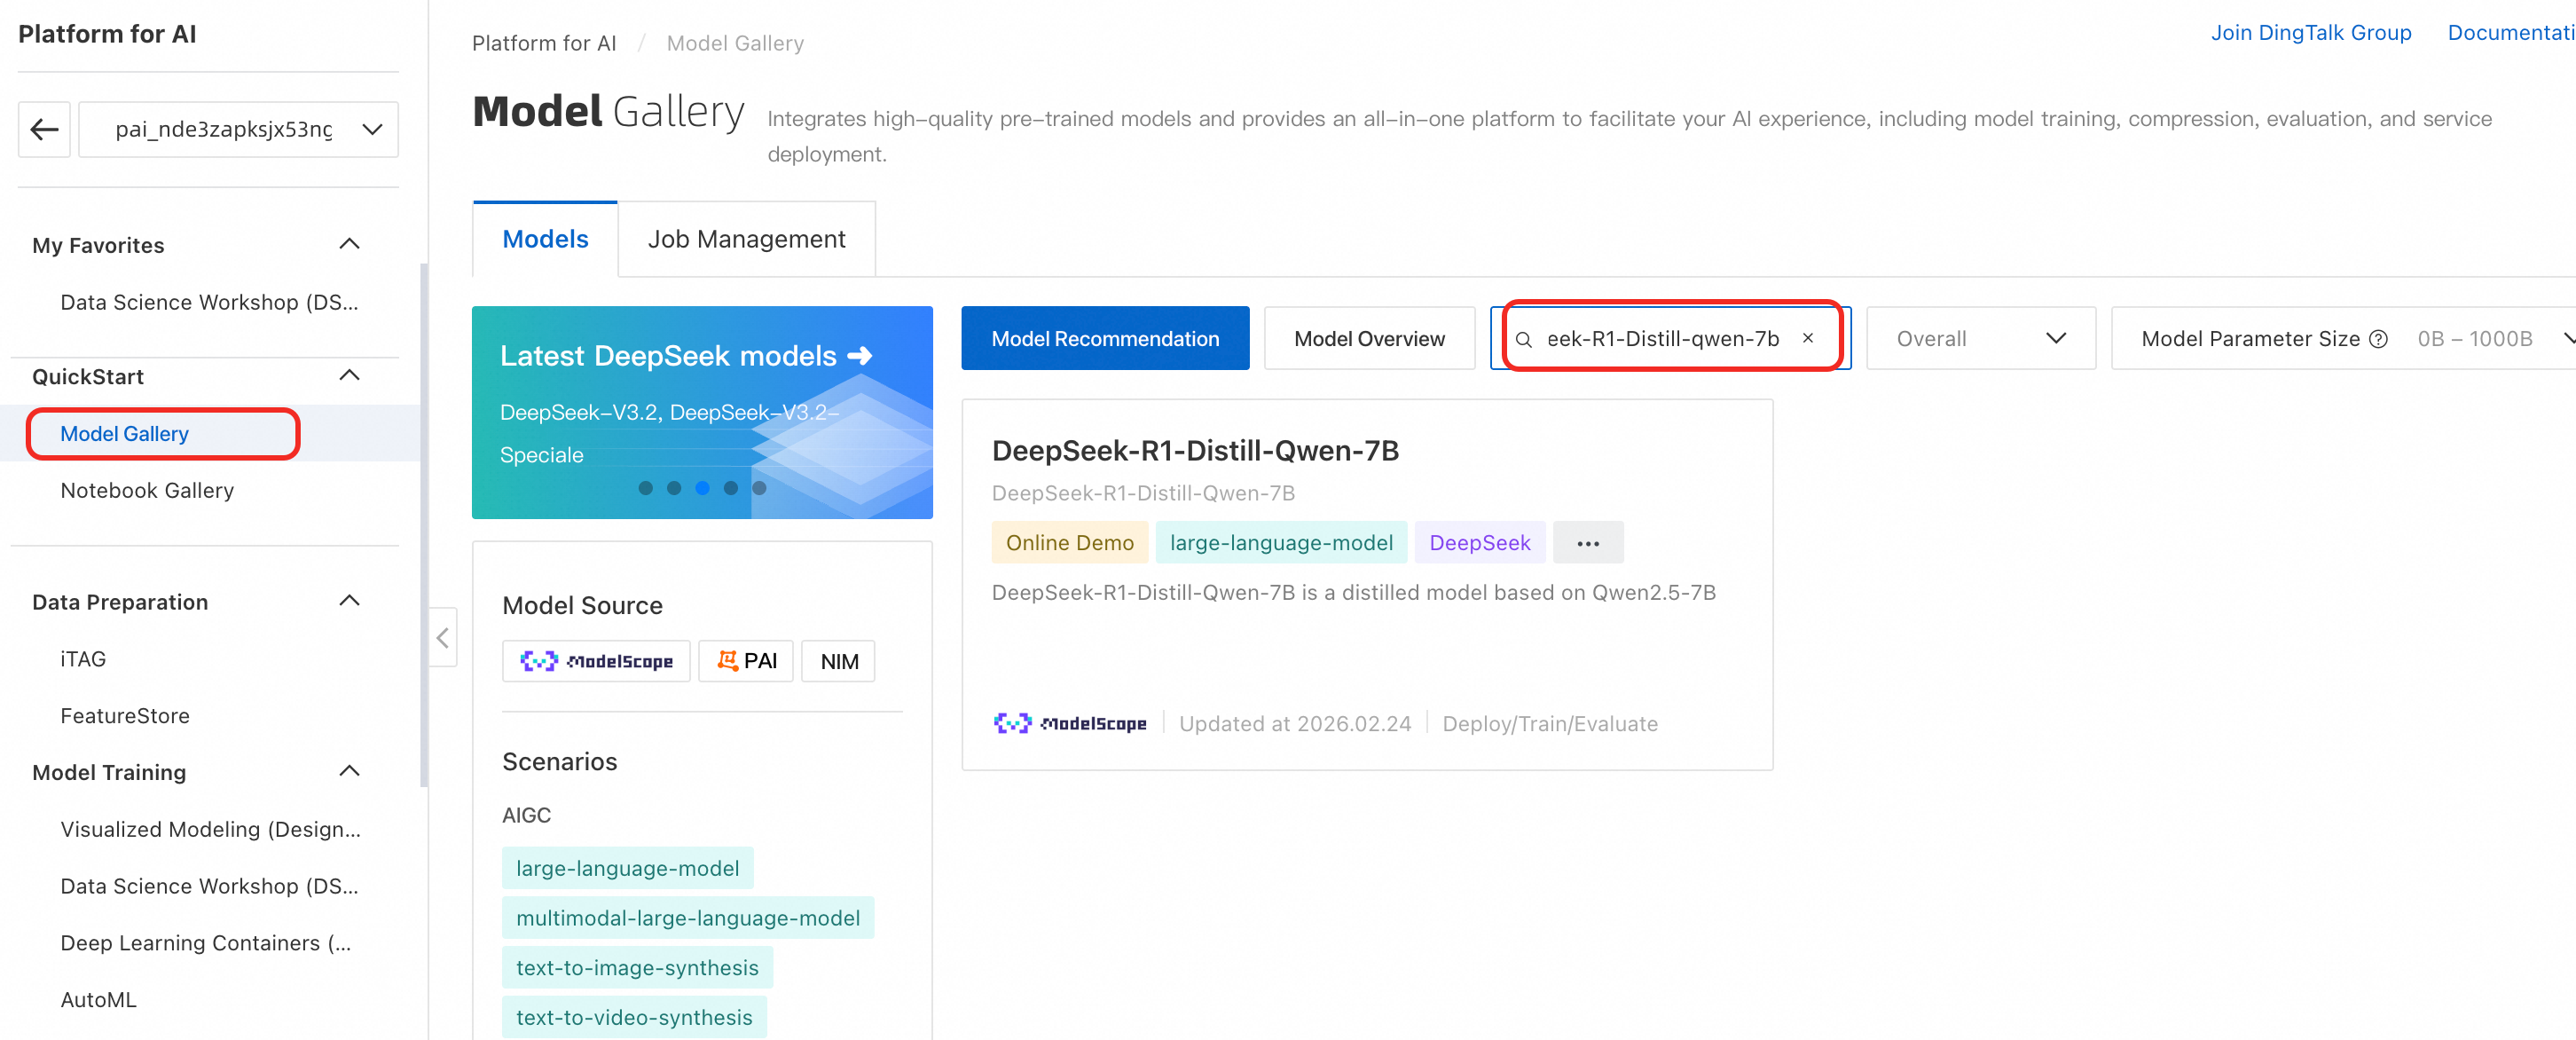Open FeatureStore
The width and height of the screenshot is (2576, 1040).
[x=125, y=715]
